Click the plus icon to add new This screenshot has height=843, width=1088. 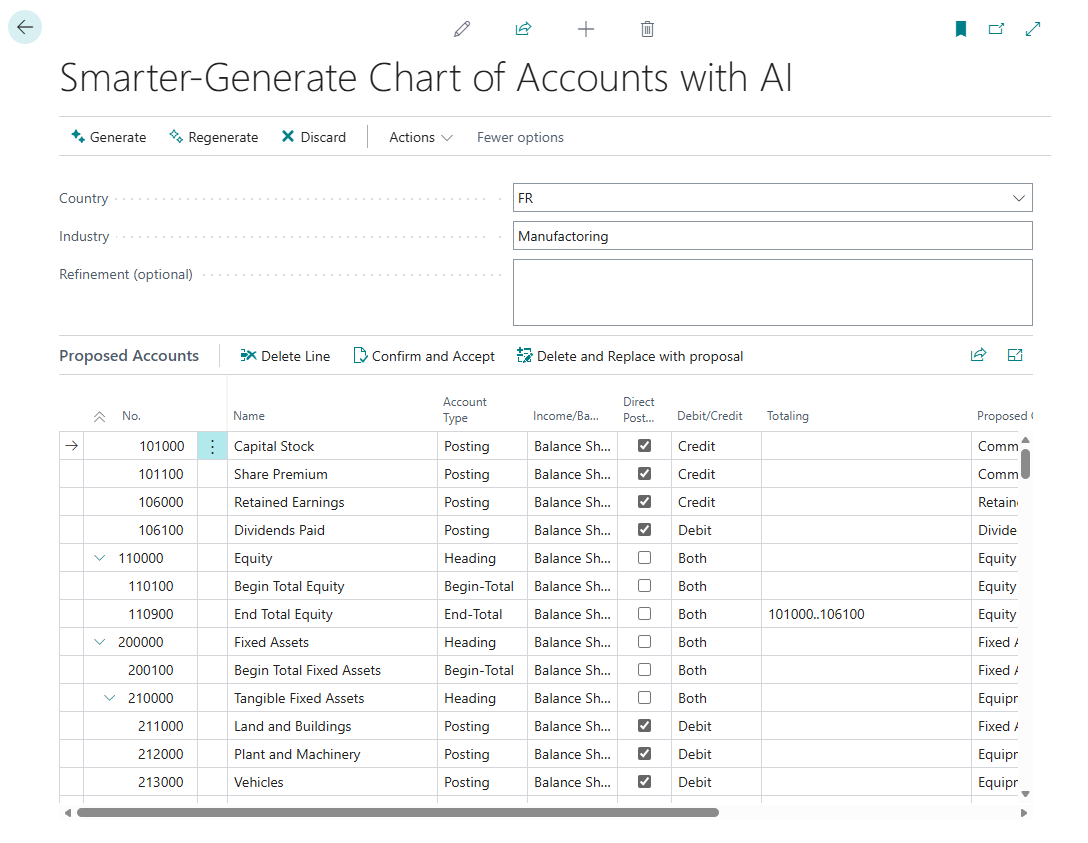(x=586, y=29)
